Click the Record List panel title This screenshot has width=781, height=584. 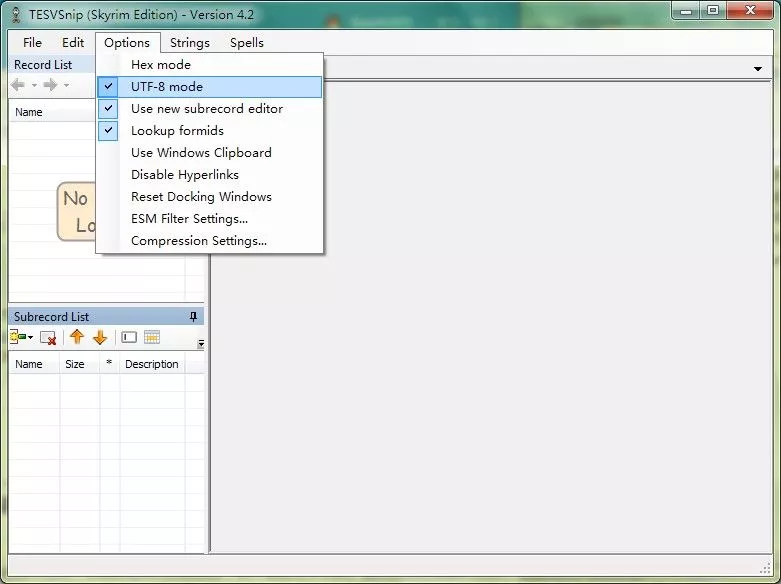click(x=43, y=65)
